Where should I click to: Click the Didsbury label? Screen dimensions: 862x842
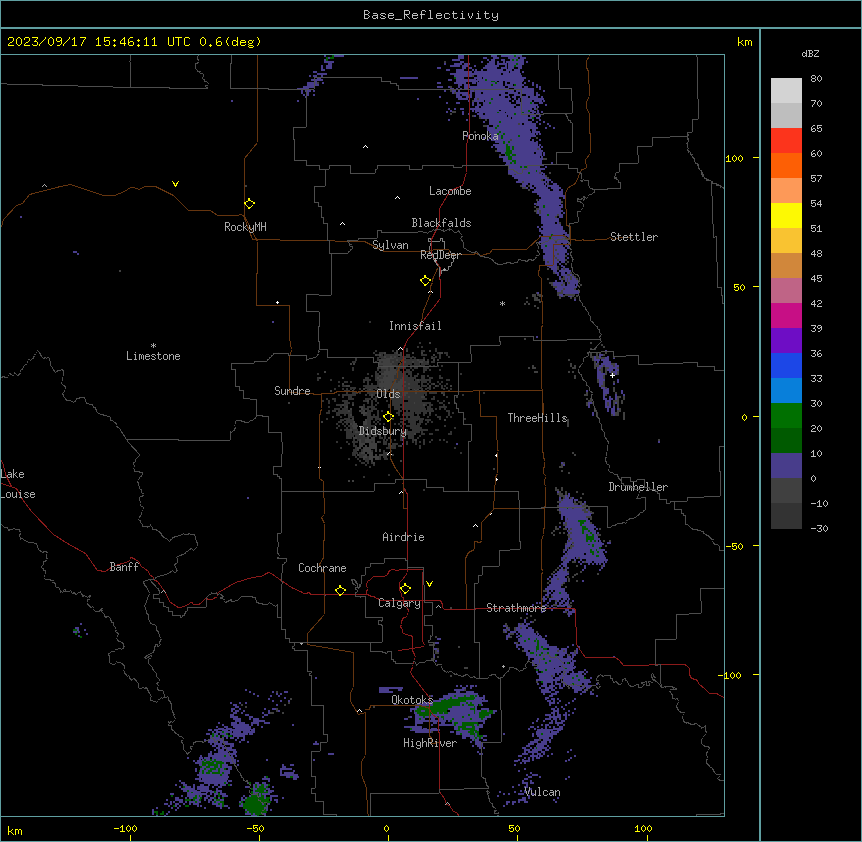[x=383, y=431]
